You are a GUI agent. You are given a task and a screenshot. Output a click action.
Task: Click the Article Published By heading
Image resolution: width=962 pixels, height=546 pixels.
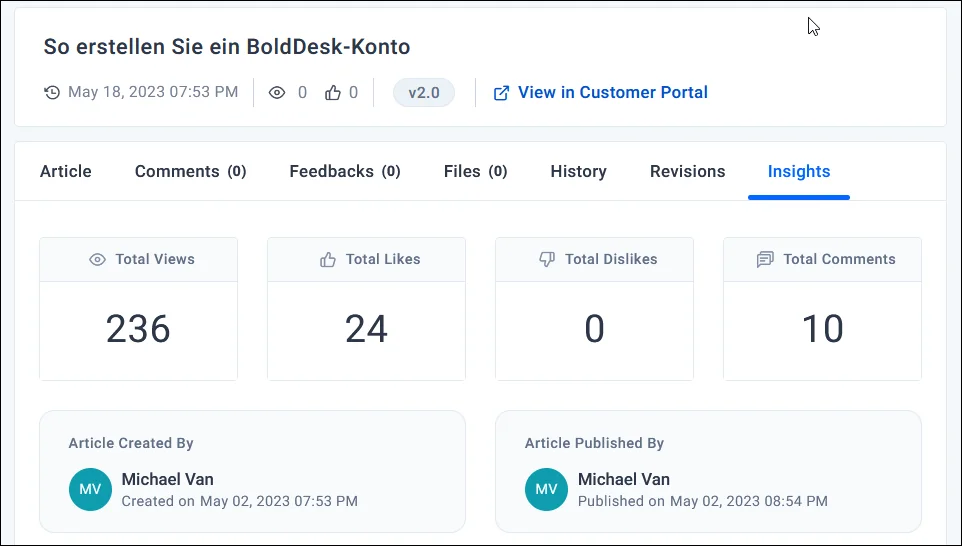coord(594,444)
